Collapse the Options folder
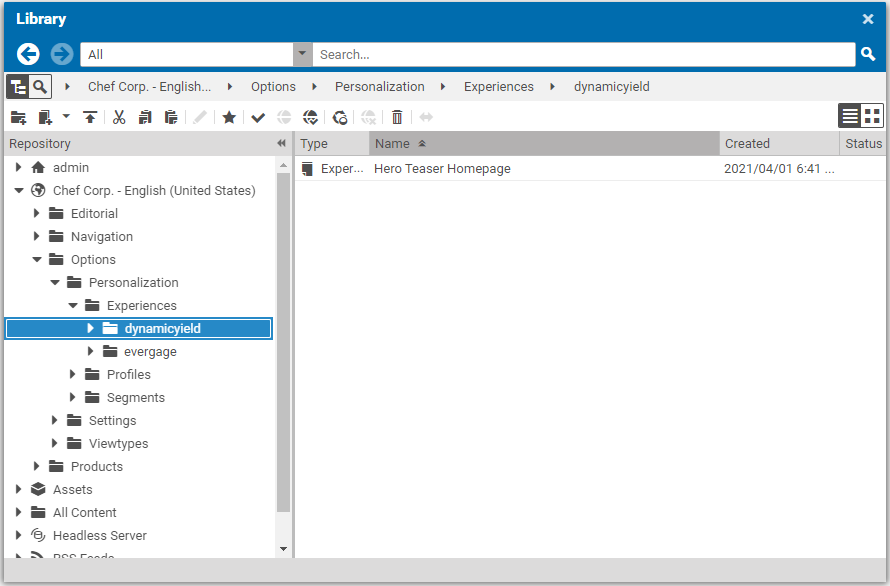 (x=37, y=259)
